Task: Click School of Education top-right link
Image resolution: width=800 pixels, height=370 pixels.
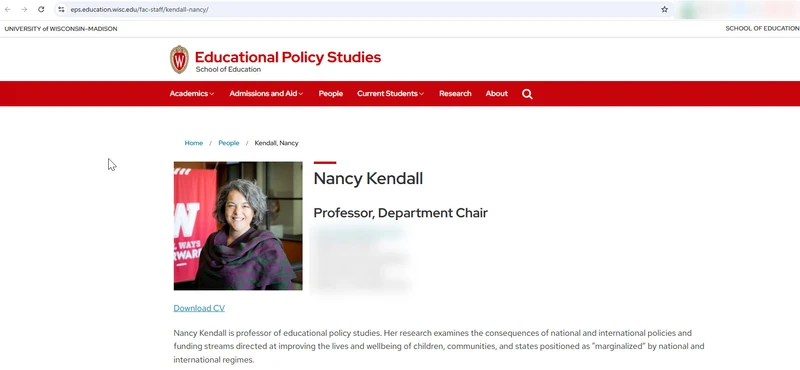Action: coord(762,29)
